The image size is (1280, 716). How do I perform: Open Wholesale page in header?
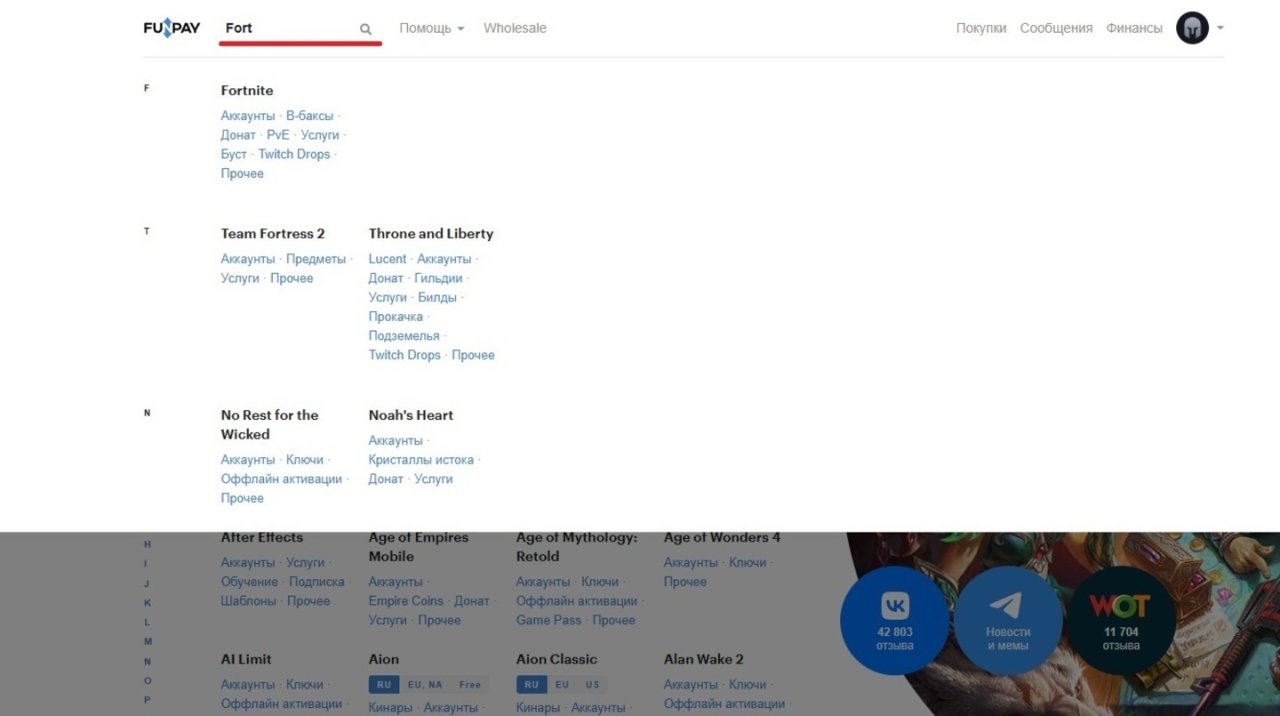(515, 28)
